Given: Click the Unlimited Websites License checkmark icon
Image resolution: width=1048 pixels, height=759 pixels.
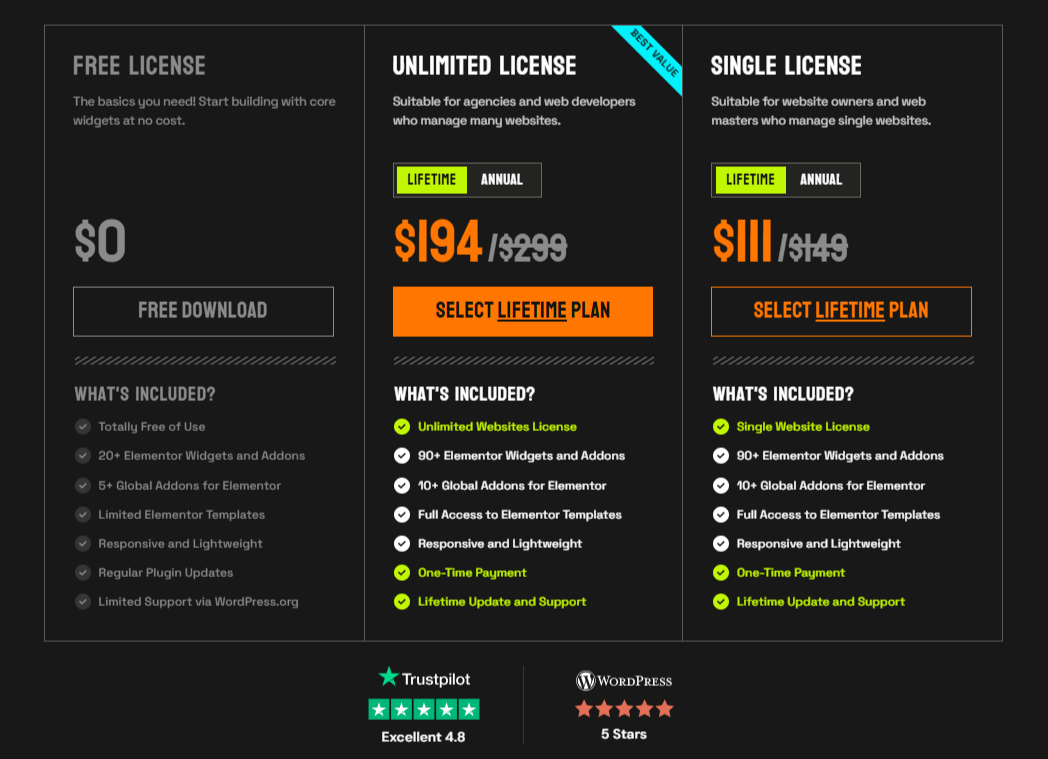Looking at the screenshot, I should coord(401,426).
